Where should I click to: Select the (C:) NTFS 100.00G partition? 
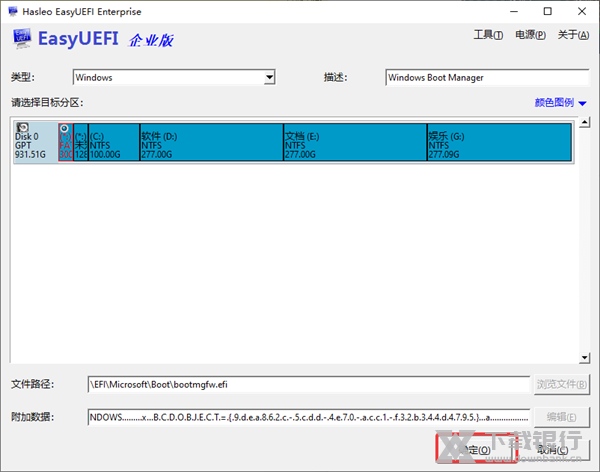114,142
